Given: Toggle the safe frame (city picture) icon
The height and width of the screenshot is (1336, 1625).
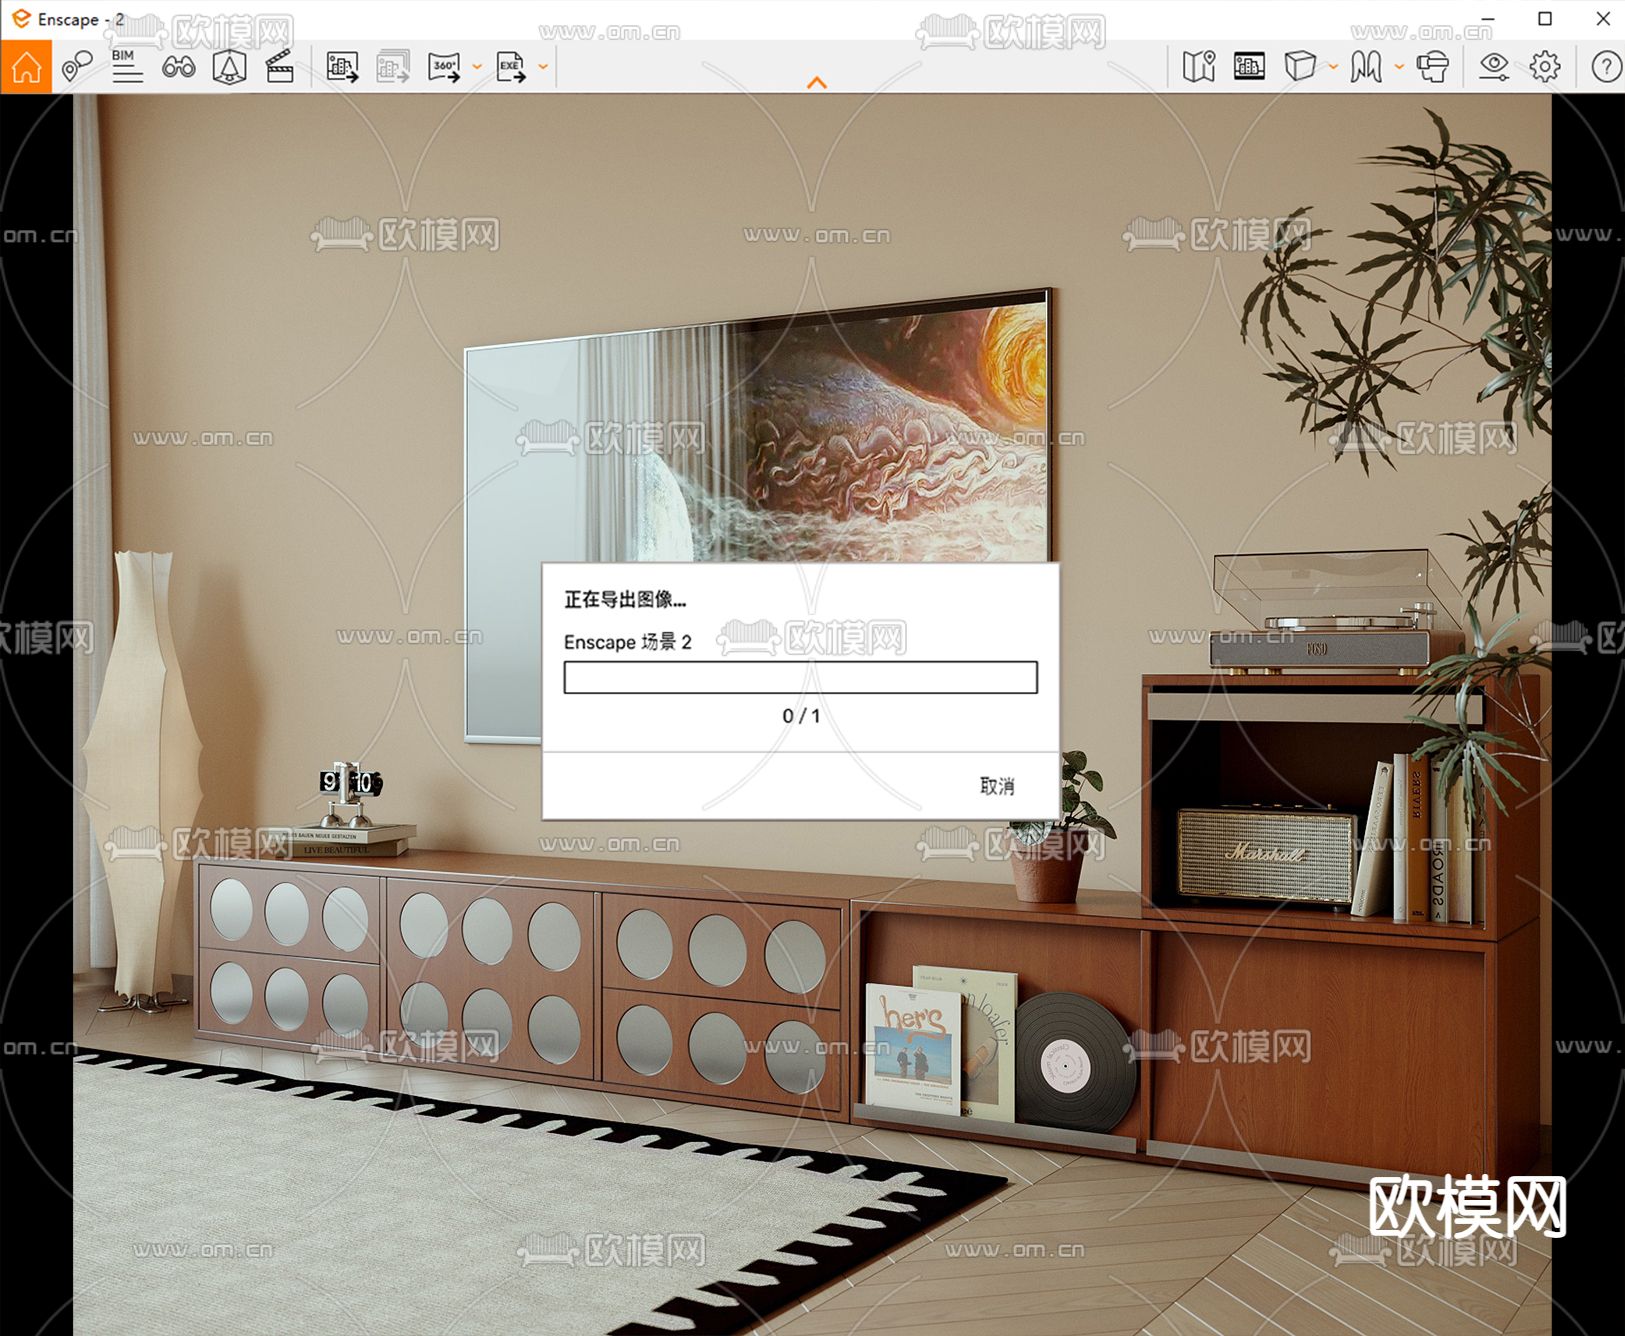Looking at the screenshot, I should pos(1249,67).
